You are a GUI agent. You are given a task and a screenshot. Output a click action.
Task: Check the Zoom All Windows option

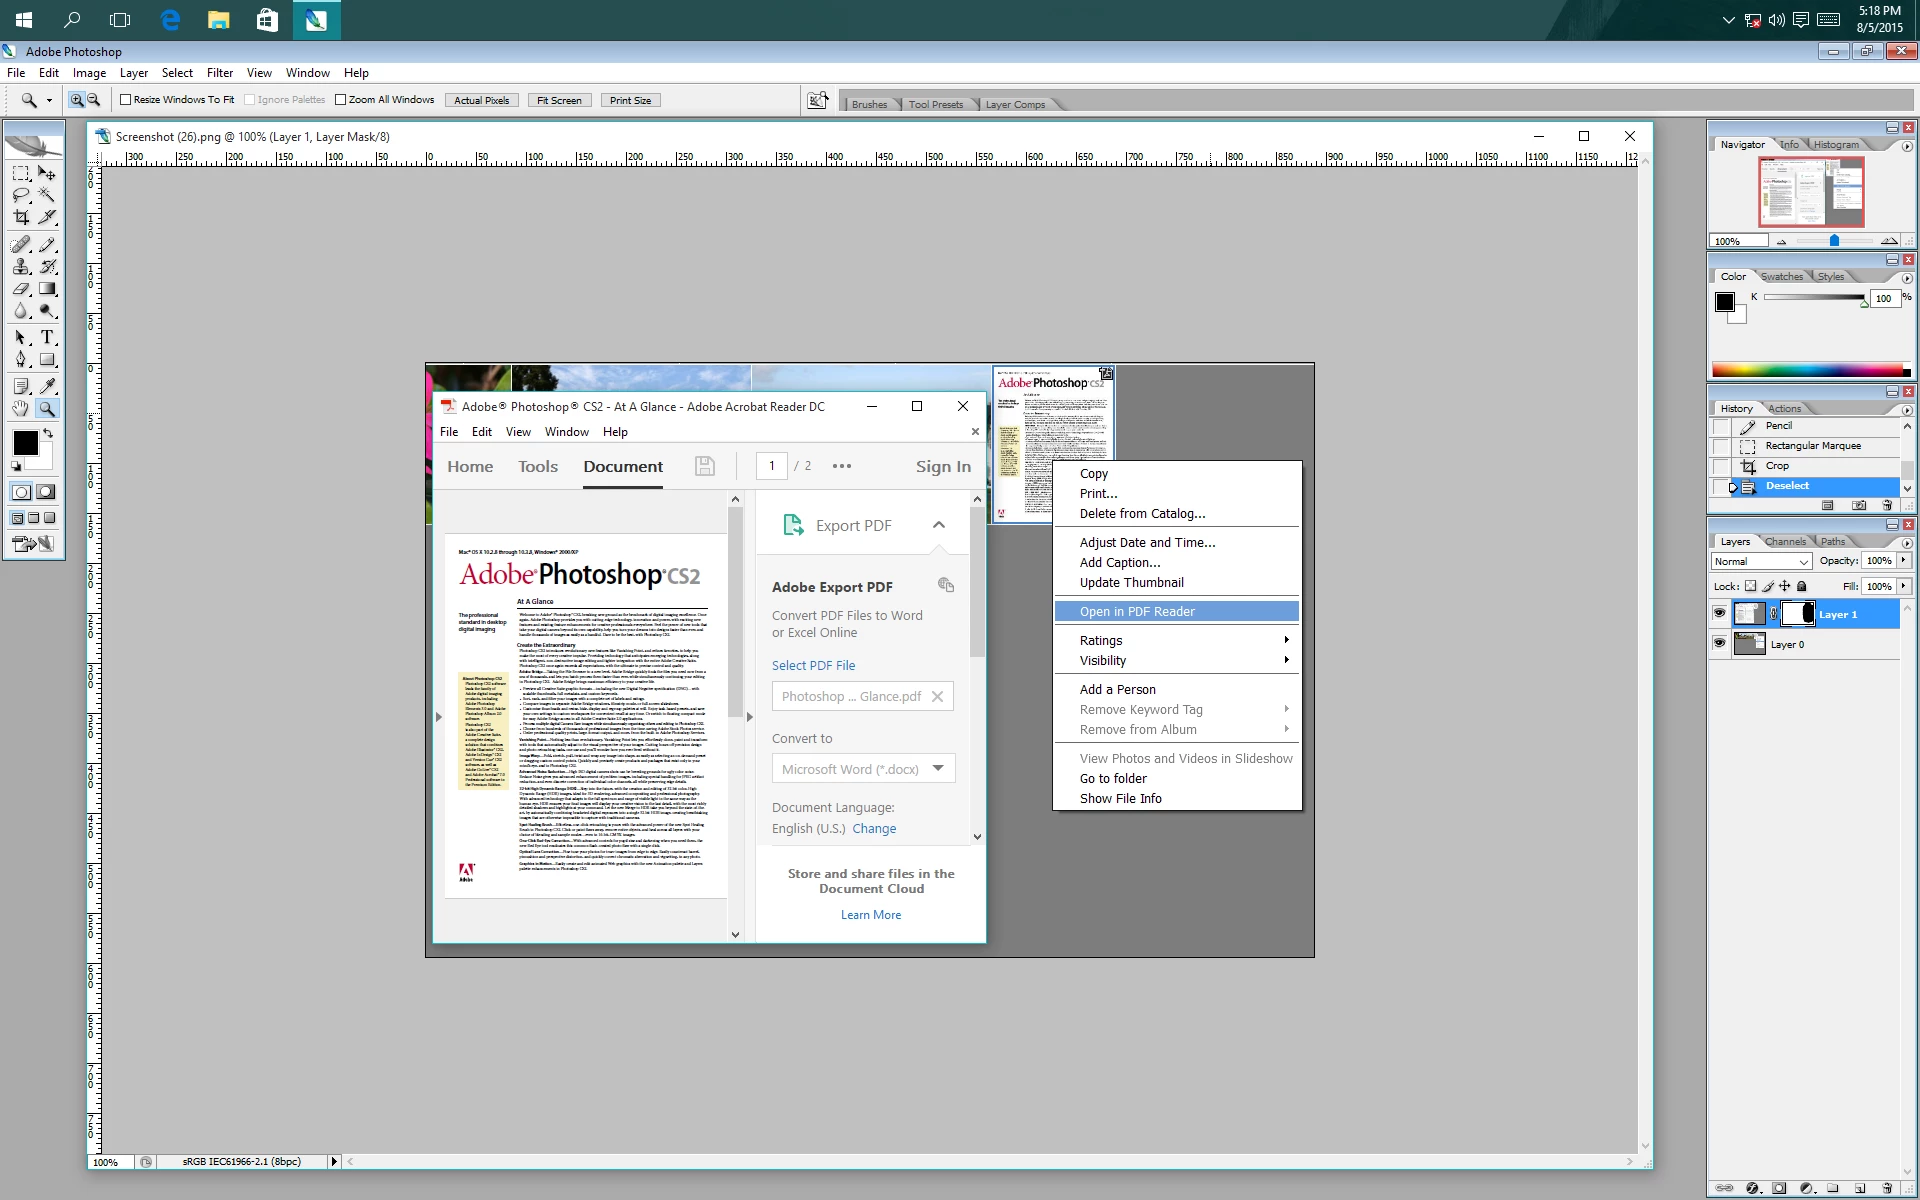341,99
